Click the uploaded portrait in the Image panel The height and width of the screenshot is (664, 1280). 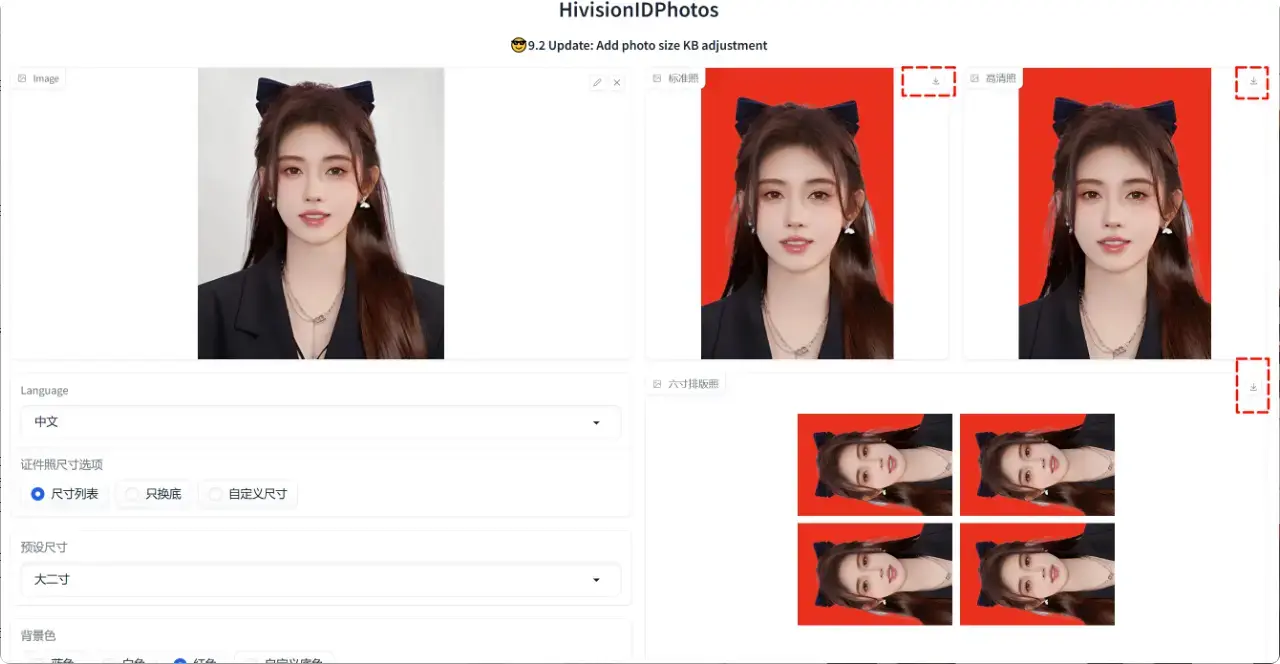pos(320,213)
